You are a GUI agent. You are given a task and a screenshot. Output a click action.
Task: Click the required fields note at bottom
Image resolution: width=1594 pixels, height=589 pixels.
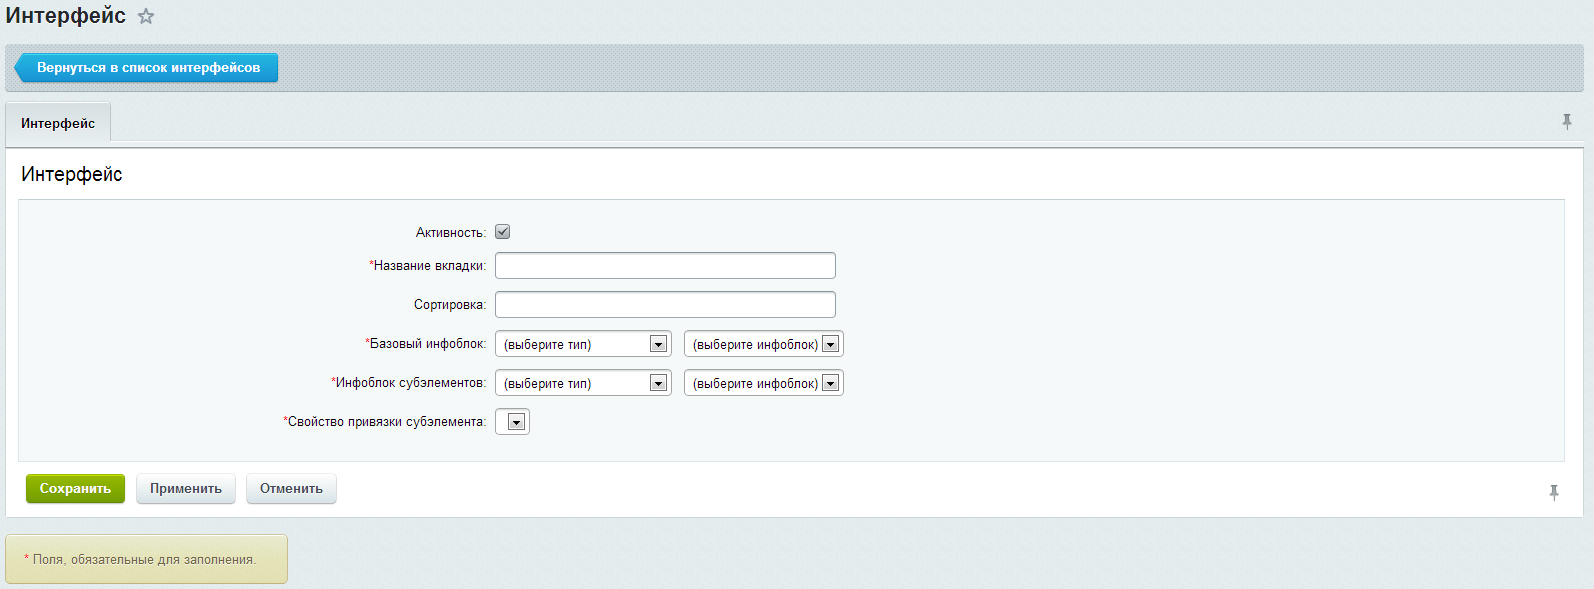[144, 560]
